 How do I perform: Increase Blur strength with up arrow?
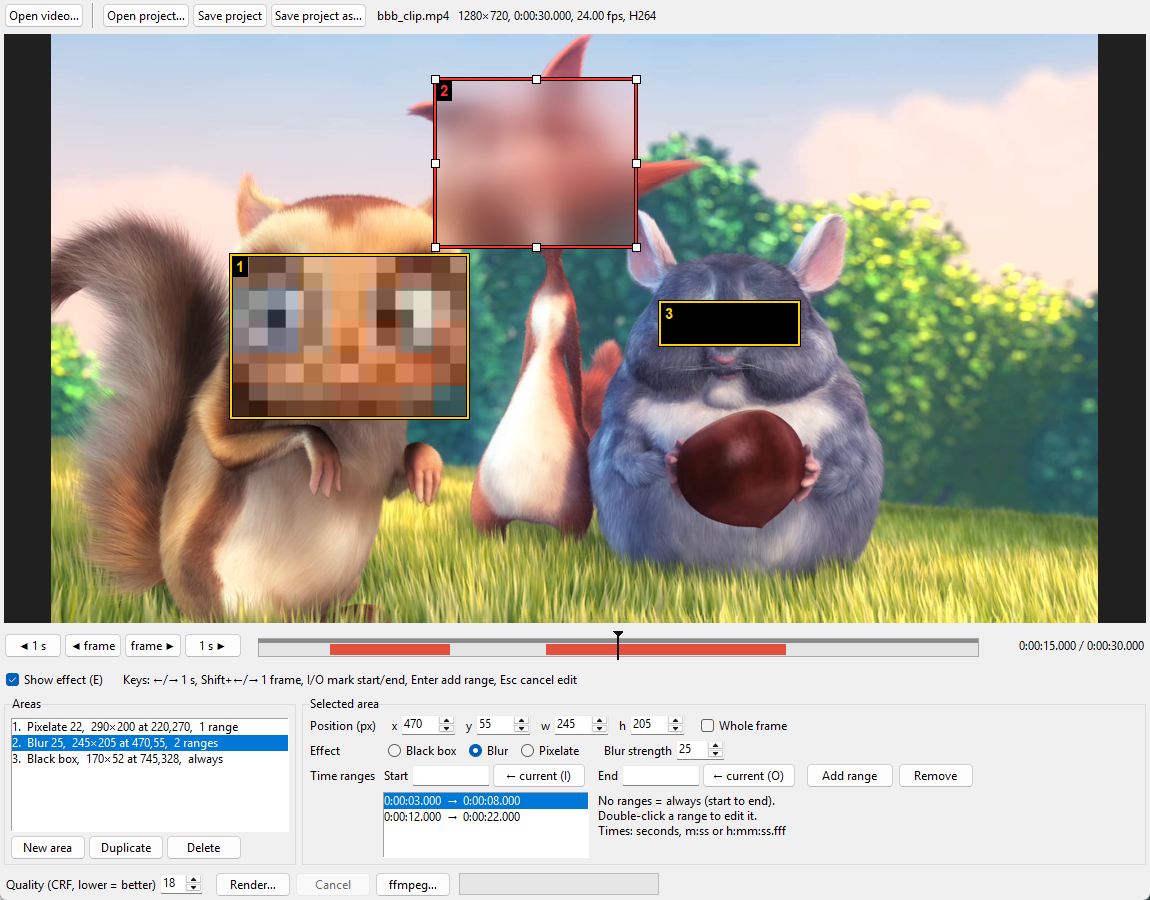[715, 745]
